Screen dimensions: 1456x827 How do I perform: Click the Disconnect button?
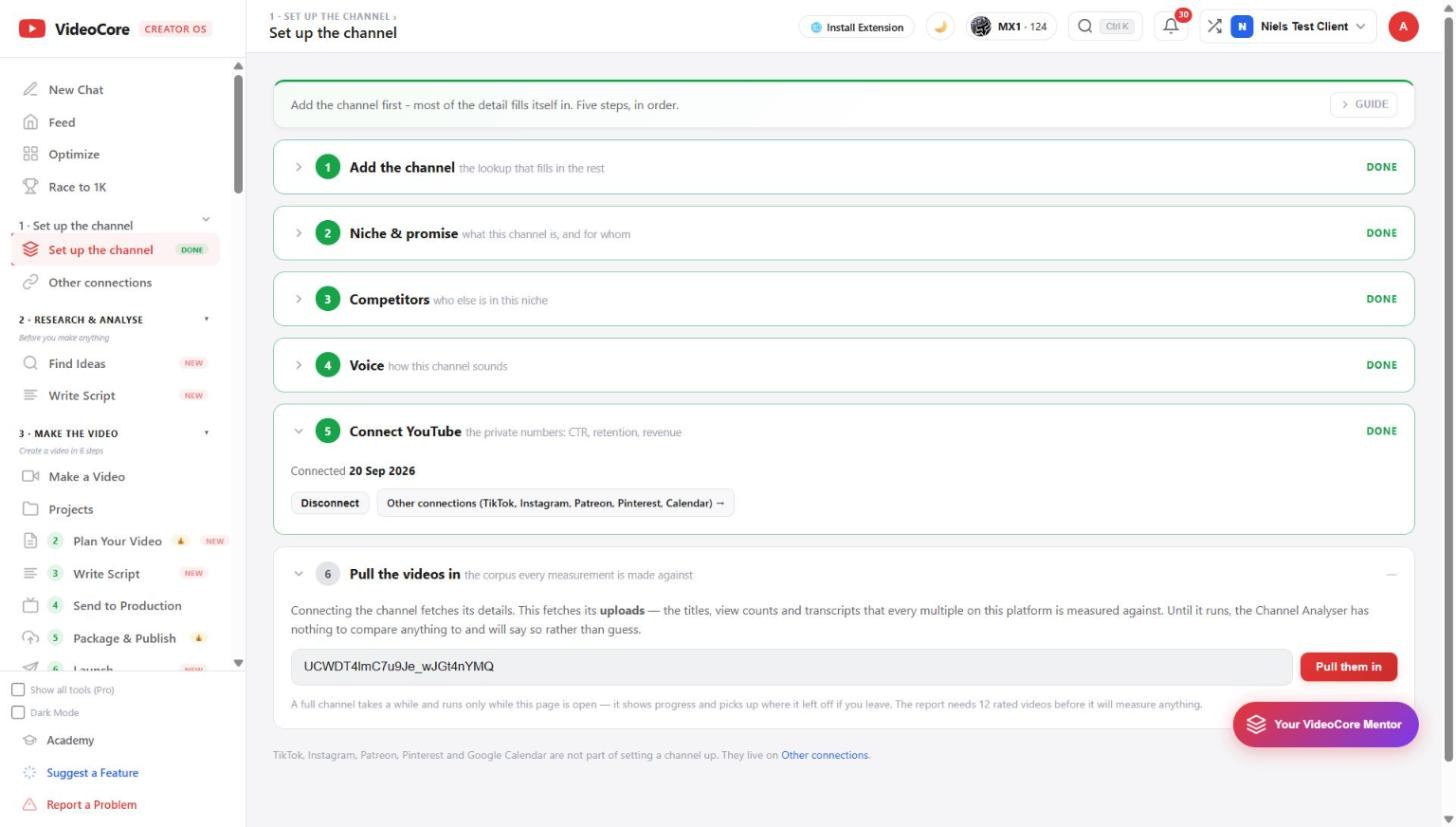point(330,503)
